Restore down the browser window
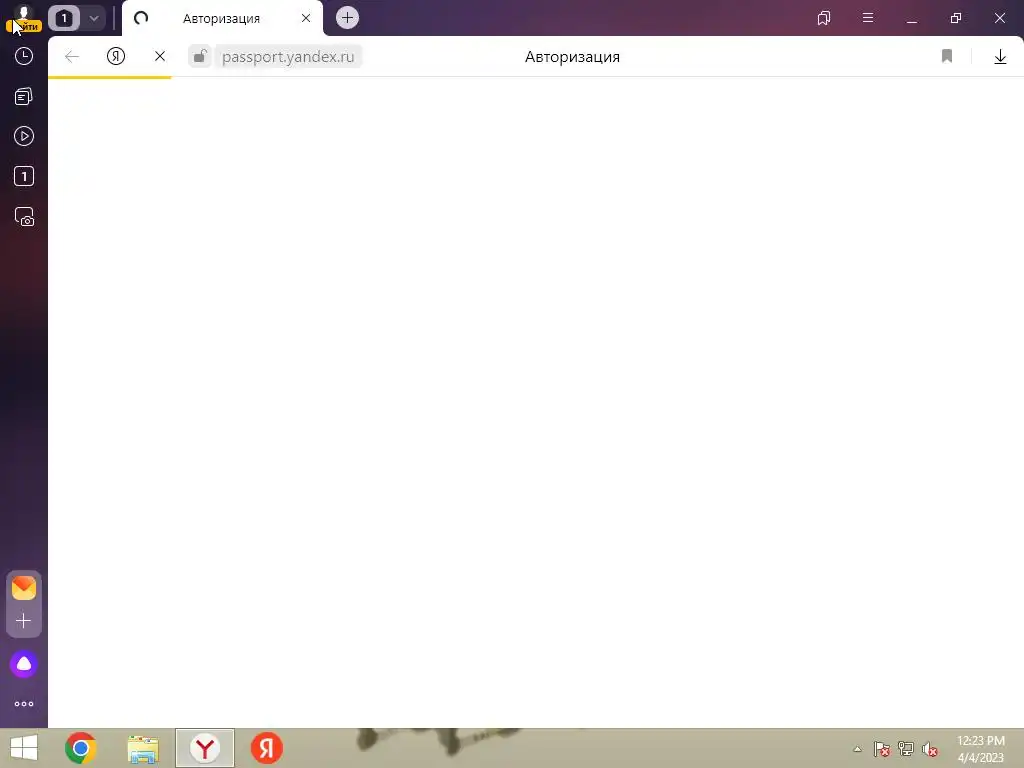 pos(956,18)
